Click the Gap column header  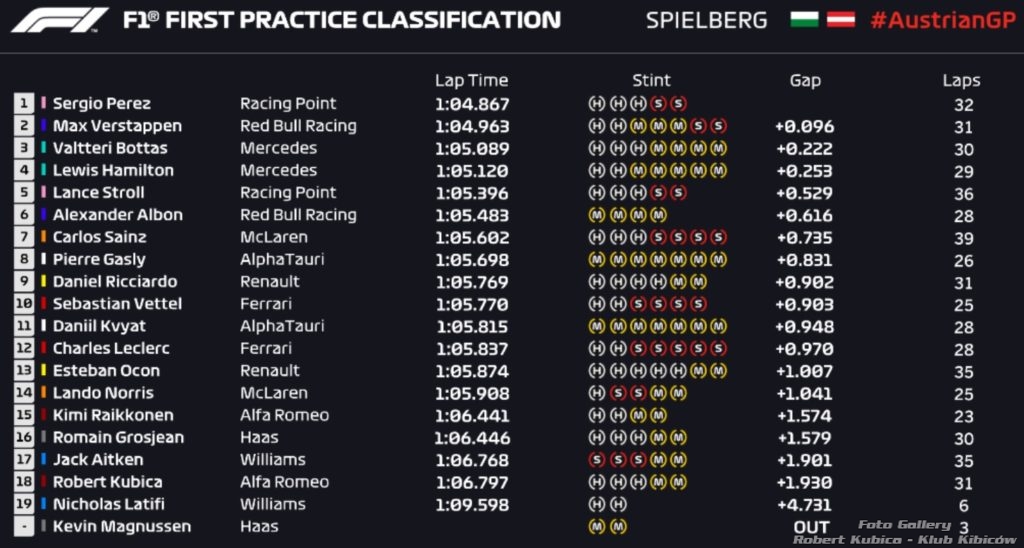[805, 81]
